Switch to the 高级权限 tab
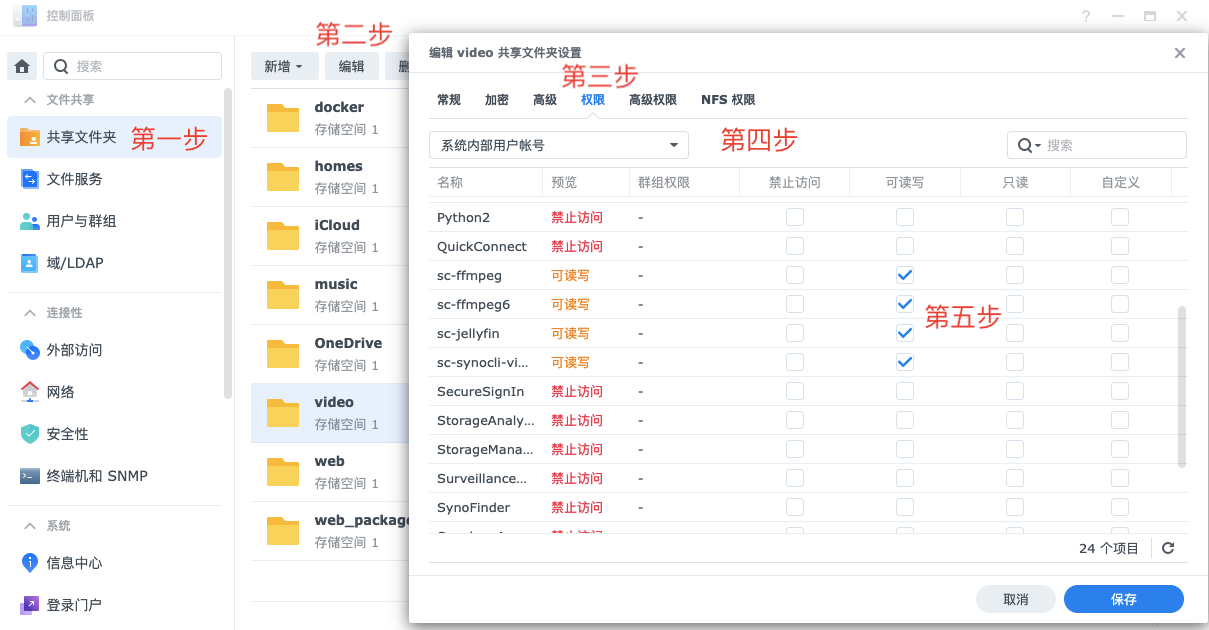Image resolution: width=1209 pixels, height=630 pixels. tap(652, 100)
